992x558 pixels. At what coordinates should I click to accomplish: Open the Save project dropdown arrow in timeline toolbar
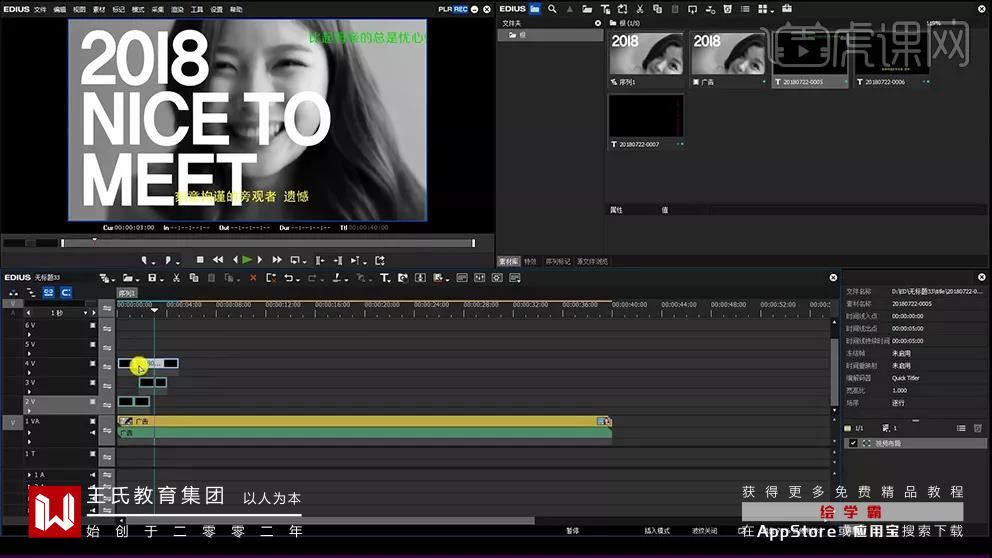point(162,280)
